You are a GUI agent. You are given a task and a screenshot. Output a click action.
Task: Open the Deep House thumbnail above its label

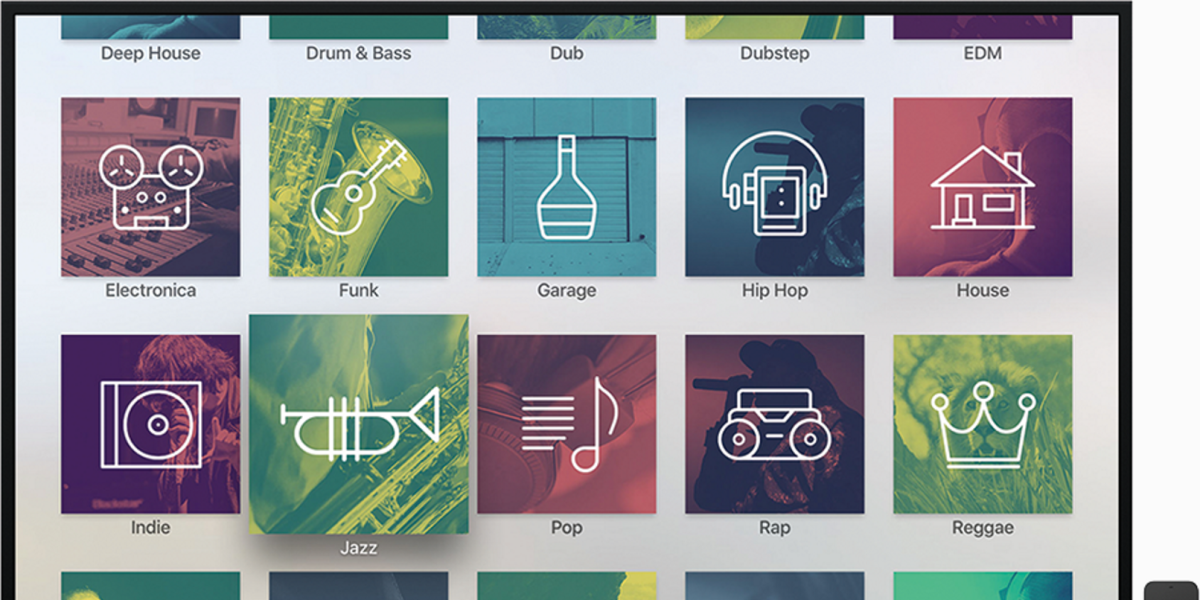click(151, 27)
